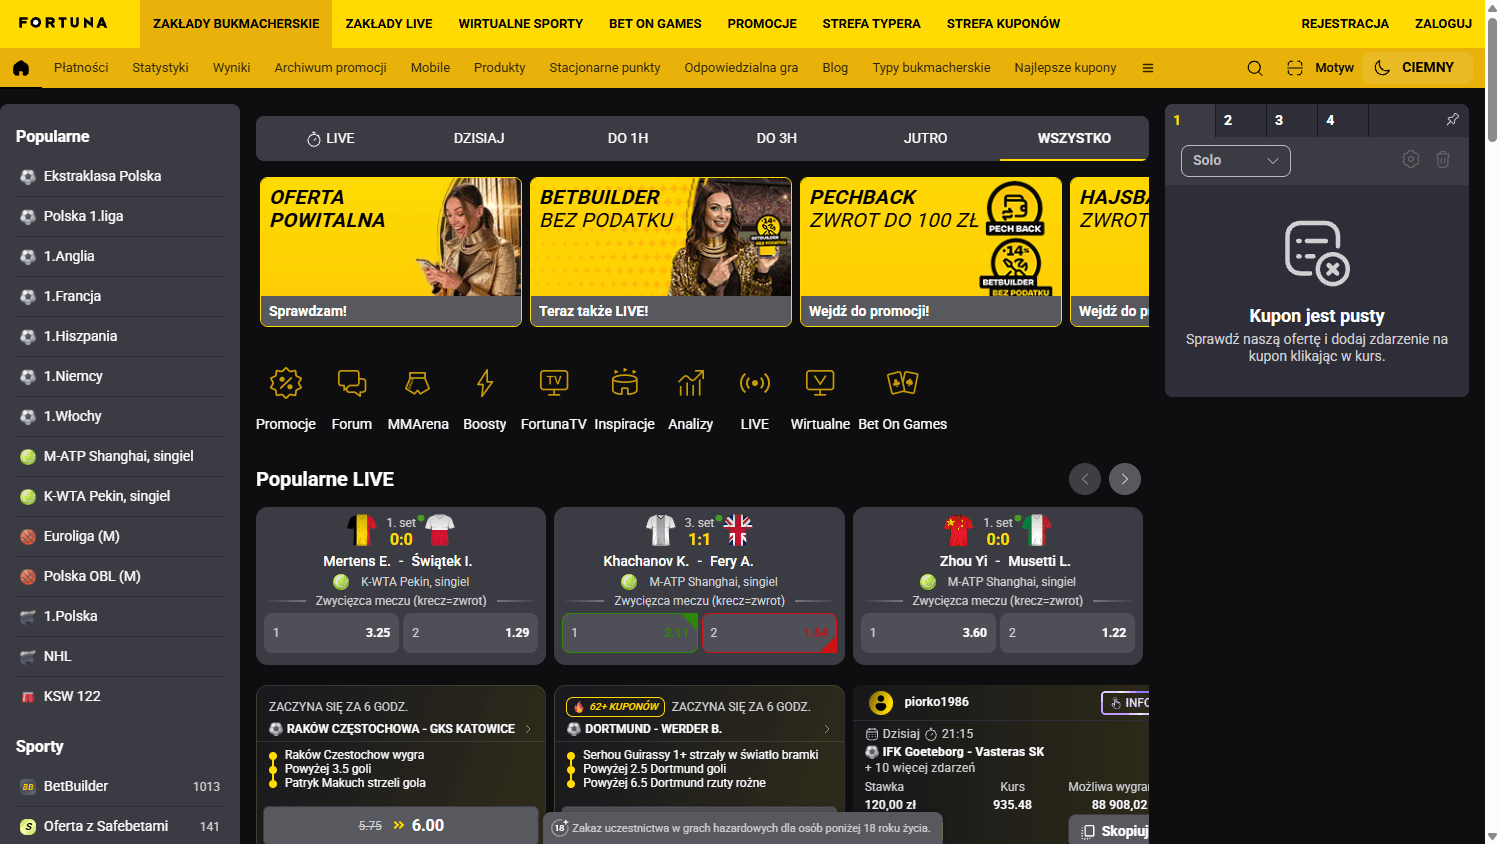Select KSW 122 in the sidebar
This screenshot has height=844, width=1500.
(x=120, y=696)
